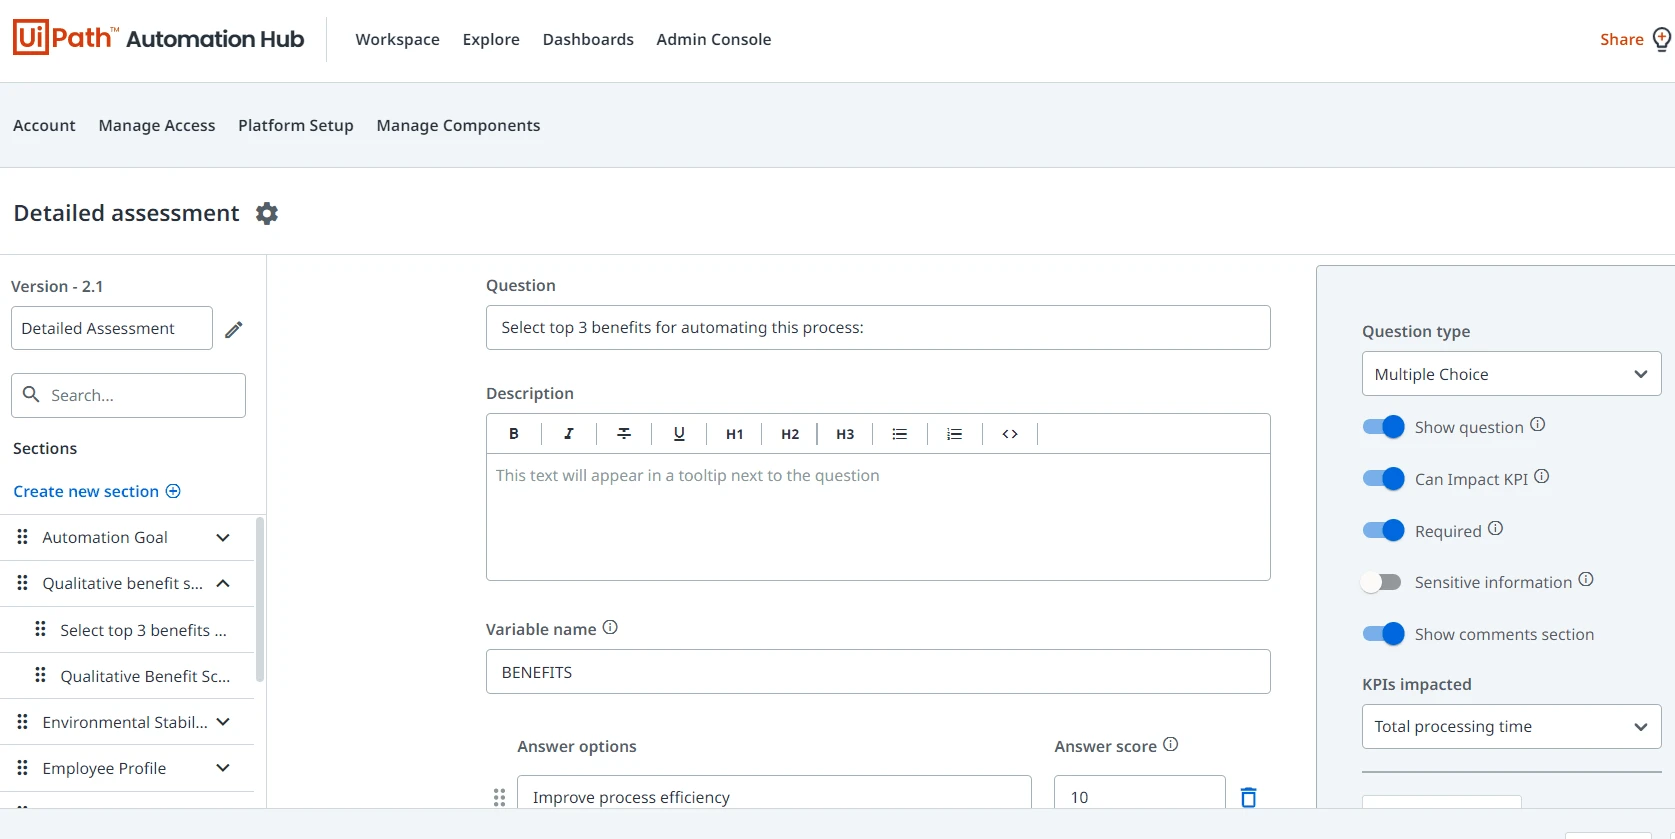Viewport: 1675px width, 839px height.
Task: Collapse the Qualitative benefit section
Action: [x=223, y=584]
